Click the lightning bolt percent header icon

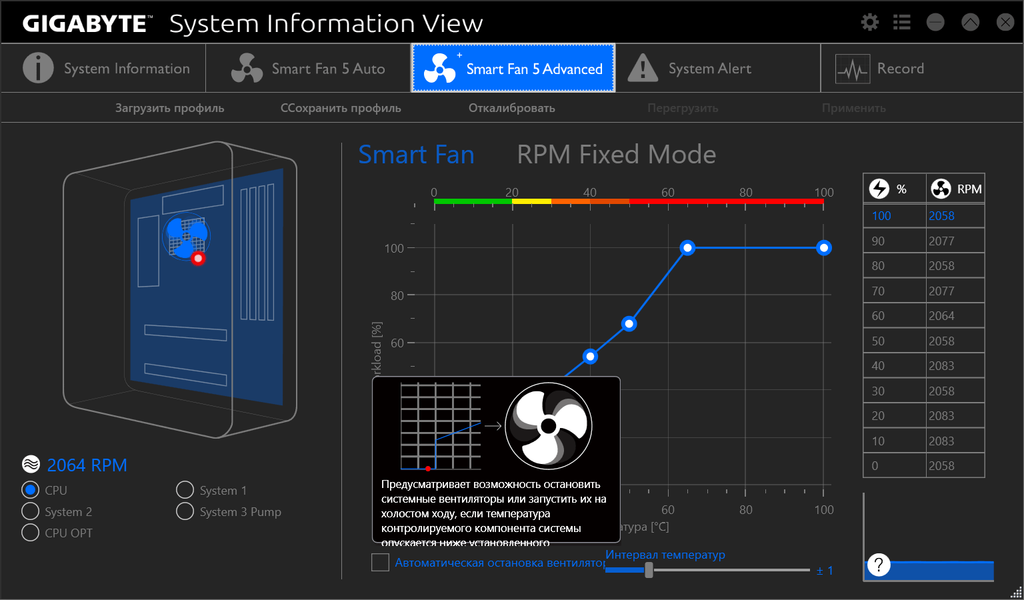point(880,189)
